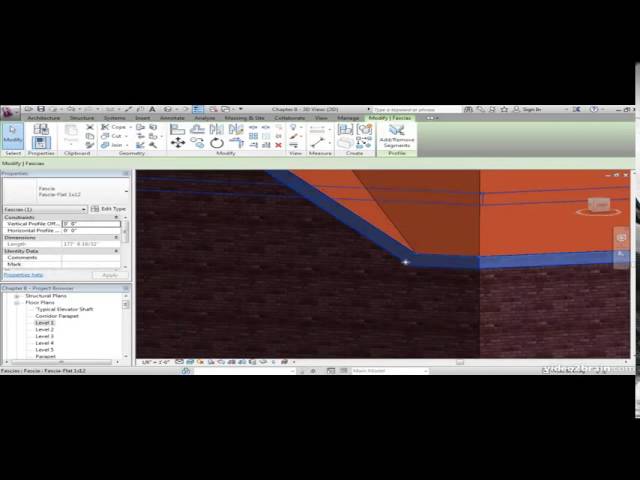Screen dimensions: 640x480
Task: Open the Cut geometry dropdown arrow
Action: (127, 136)
